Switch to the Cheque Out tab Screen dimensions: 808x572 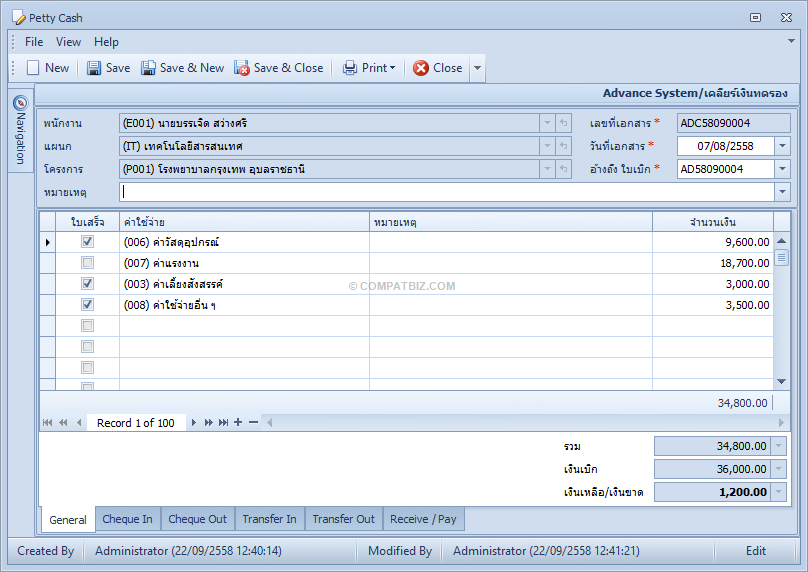coord(197,519)
